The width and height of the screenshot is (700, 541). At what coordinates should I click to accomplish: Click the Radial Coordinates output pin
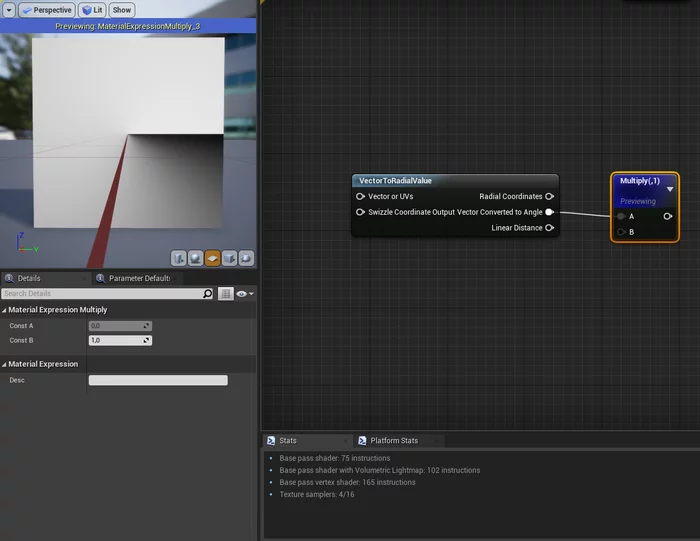(x=550, y=196)
